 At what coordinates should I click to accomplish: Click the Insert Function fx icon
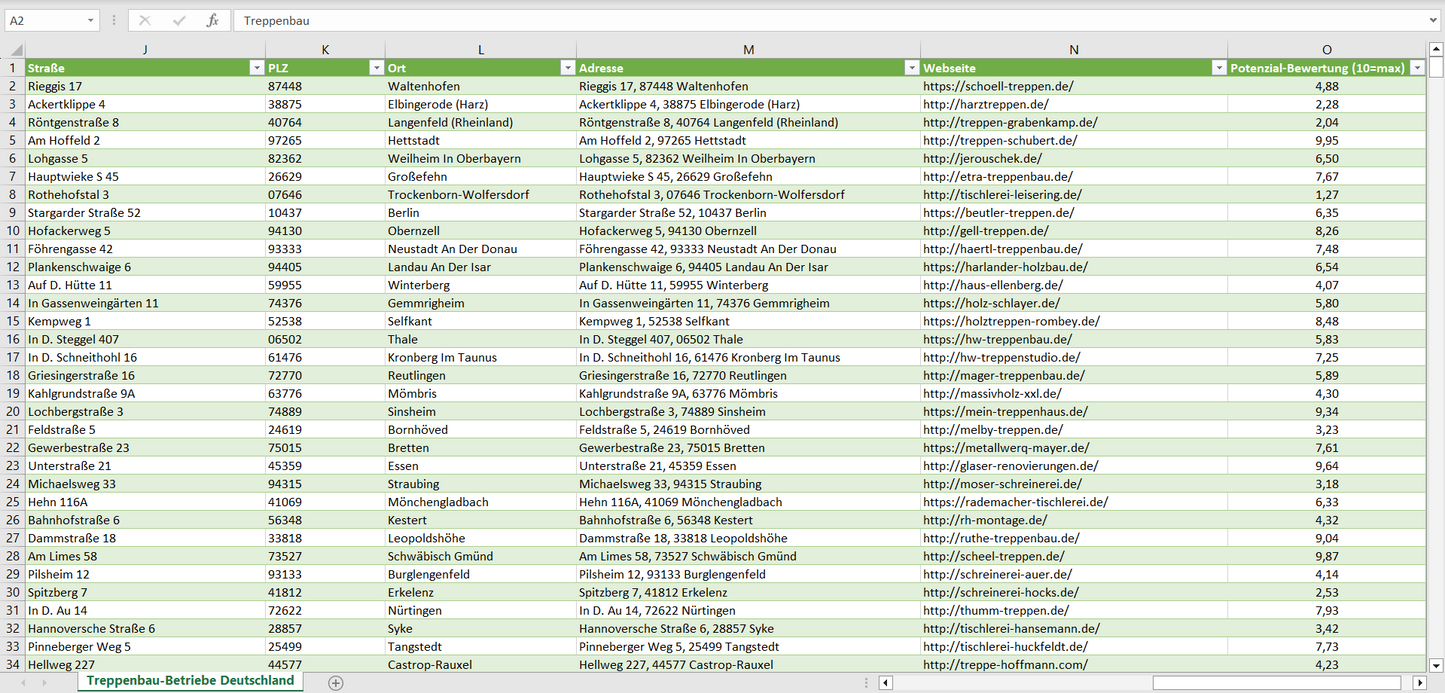click(212, 20)
